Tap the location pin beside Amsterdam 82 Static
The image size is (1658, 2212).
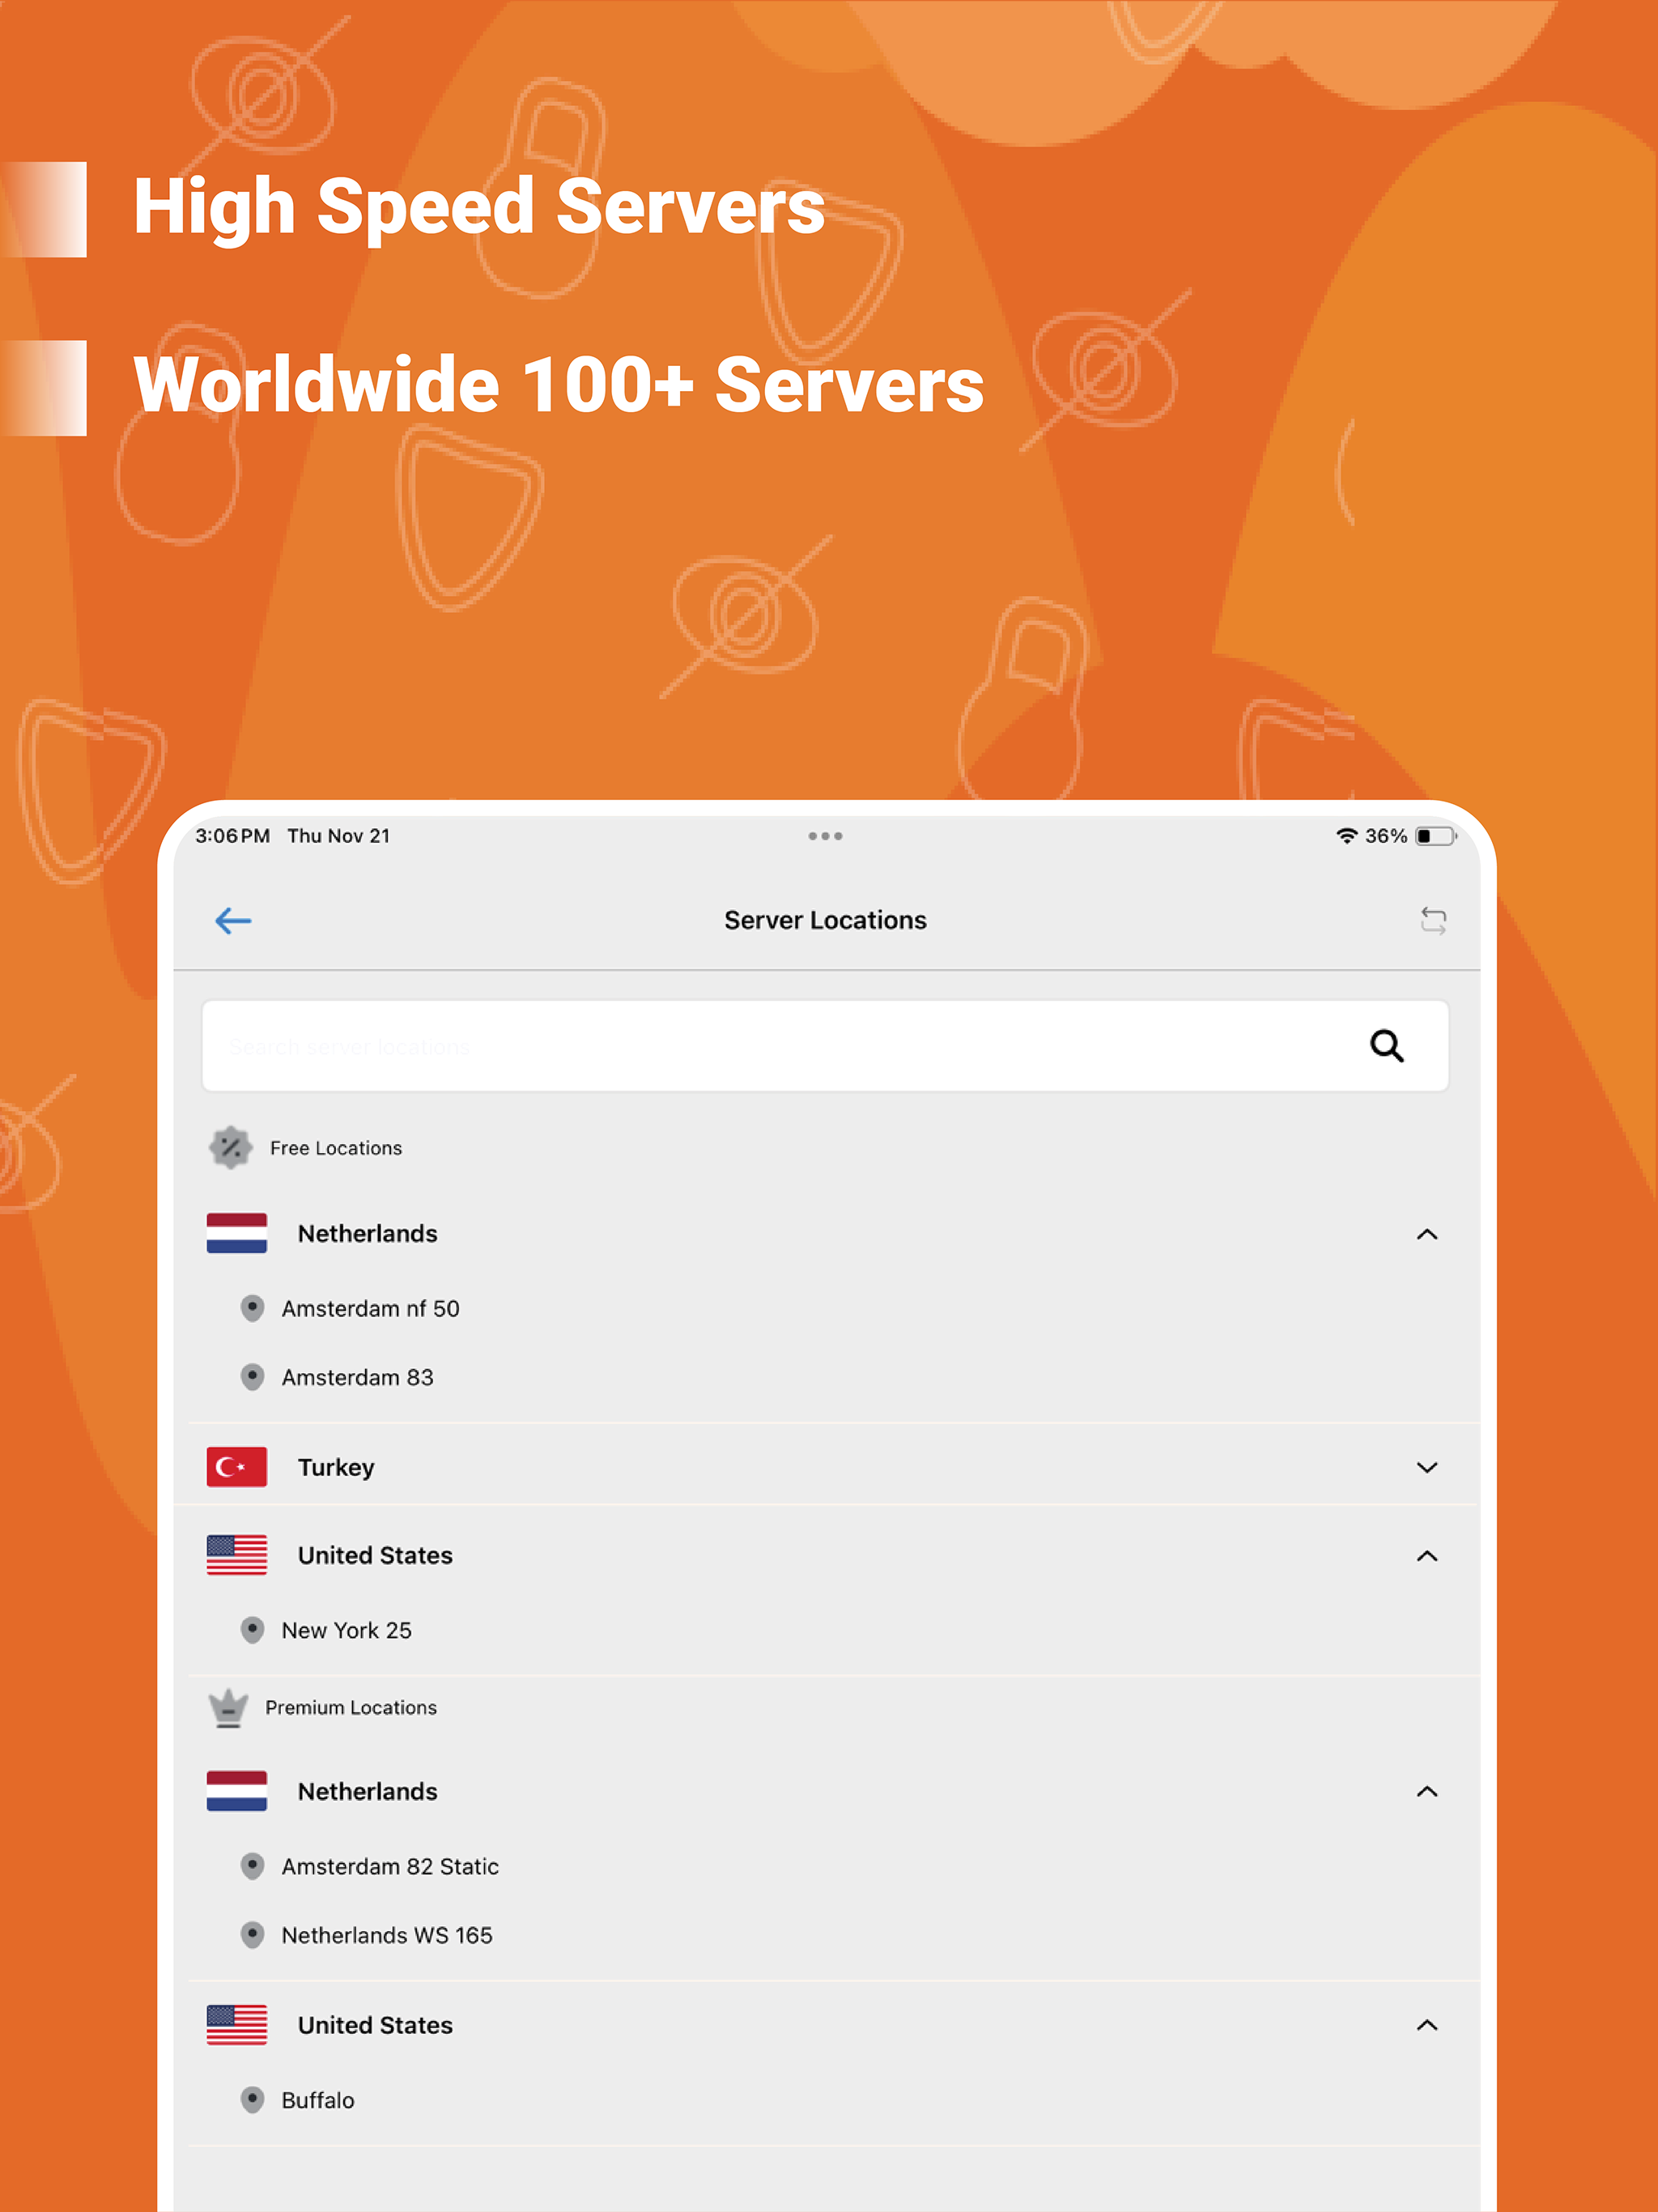pyautogui.click(x=253, y=1866)
